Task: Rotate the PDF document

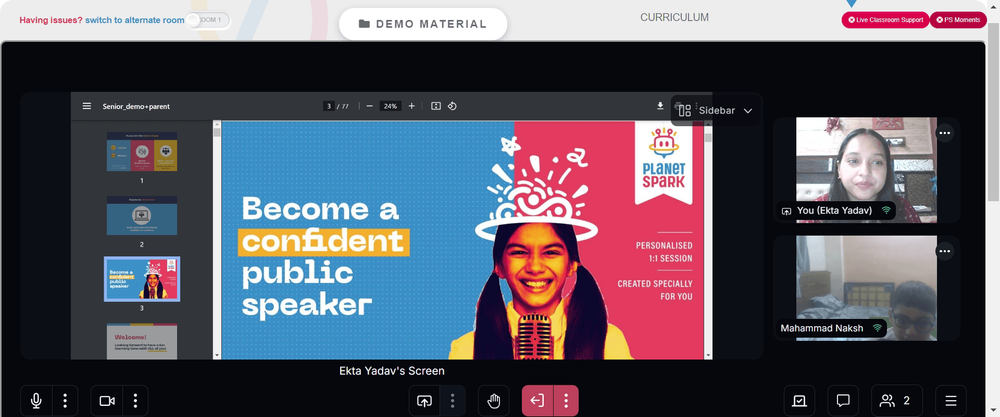Action: [452, 106]
